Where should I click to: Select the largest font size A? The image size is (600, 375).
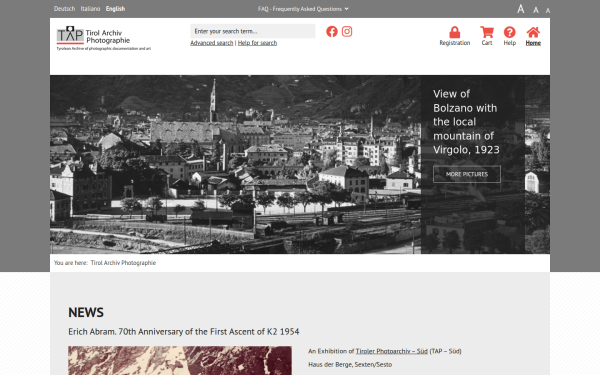(x=520, y=9)
